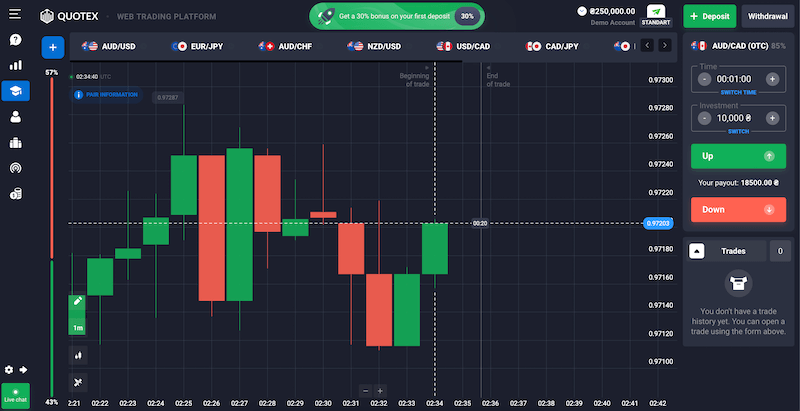Open the hamburger menu beside the Quotex logo

[15, 17]
